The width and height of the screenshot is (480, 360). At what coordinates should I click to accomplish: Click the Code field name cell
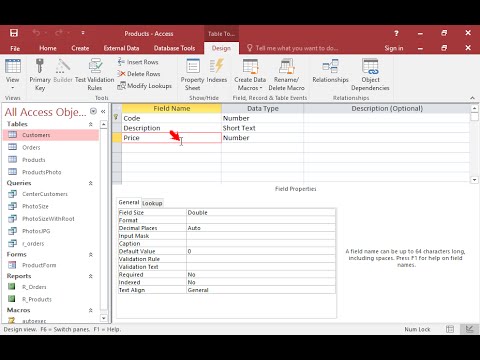pyautogui.click(x=171, y=118)
